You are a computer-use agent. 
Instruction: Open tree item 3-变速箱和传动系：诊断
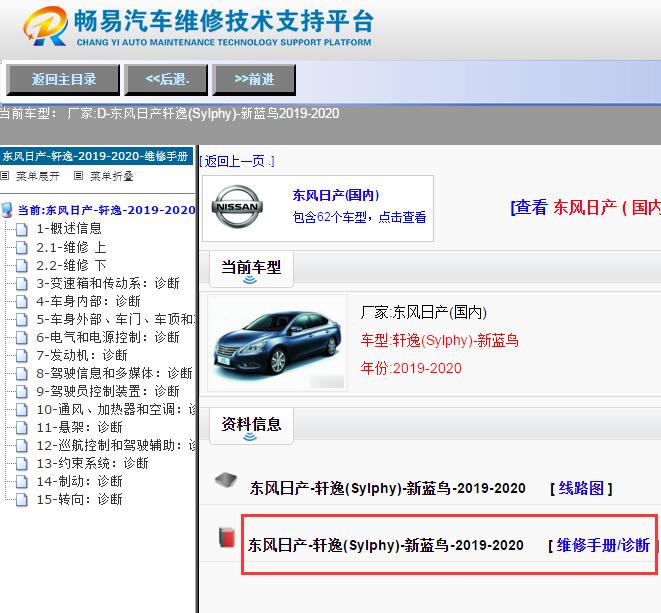pos(108,283)
